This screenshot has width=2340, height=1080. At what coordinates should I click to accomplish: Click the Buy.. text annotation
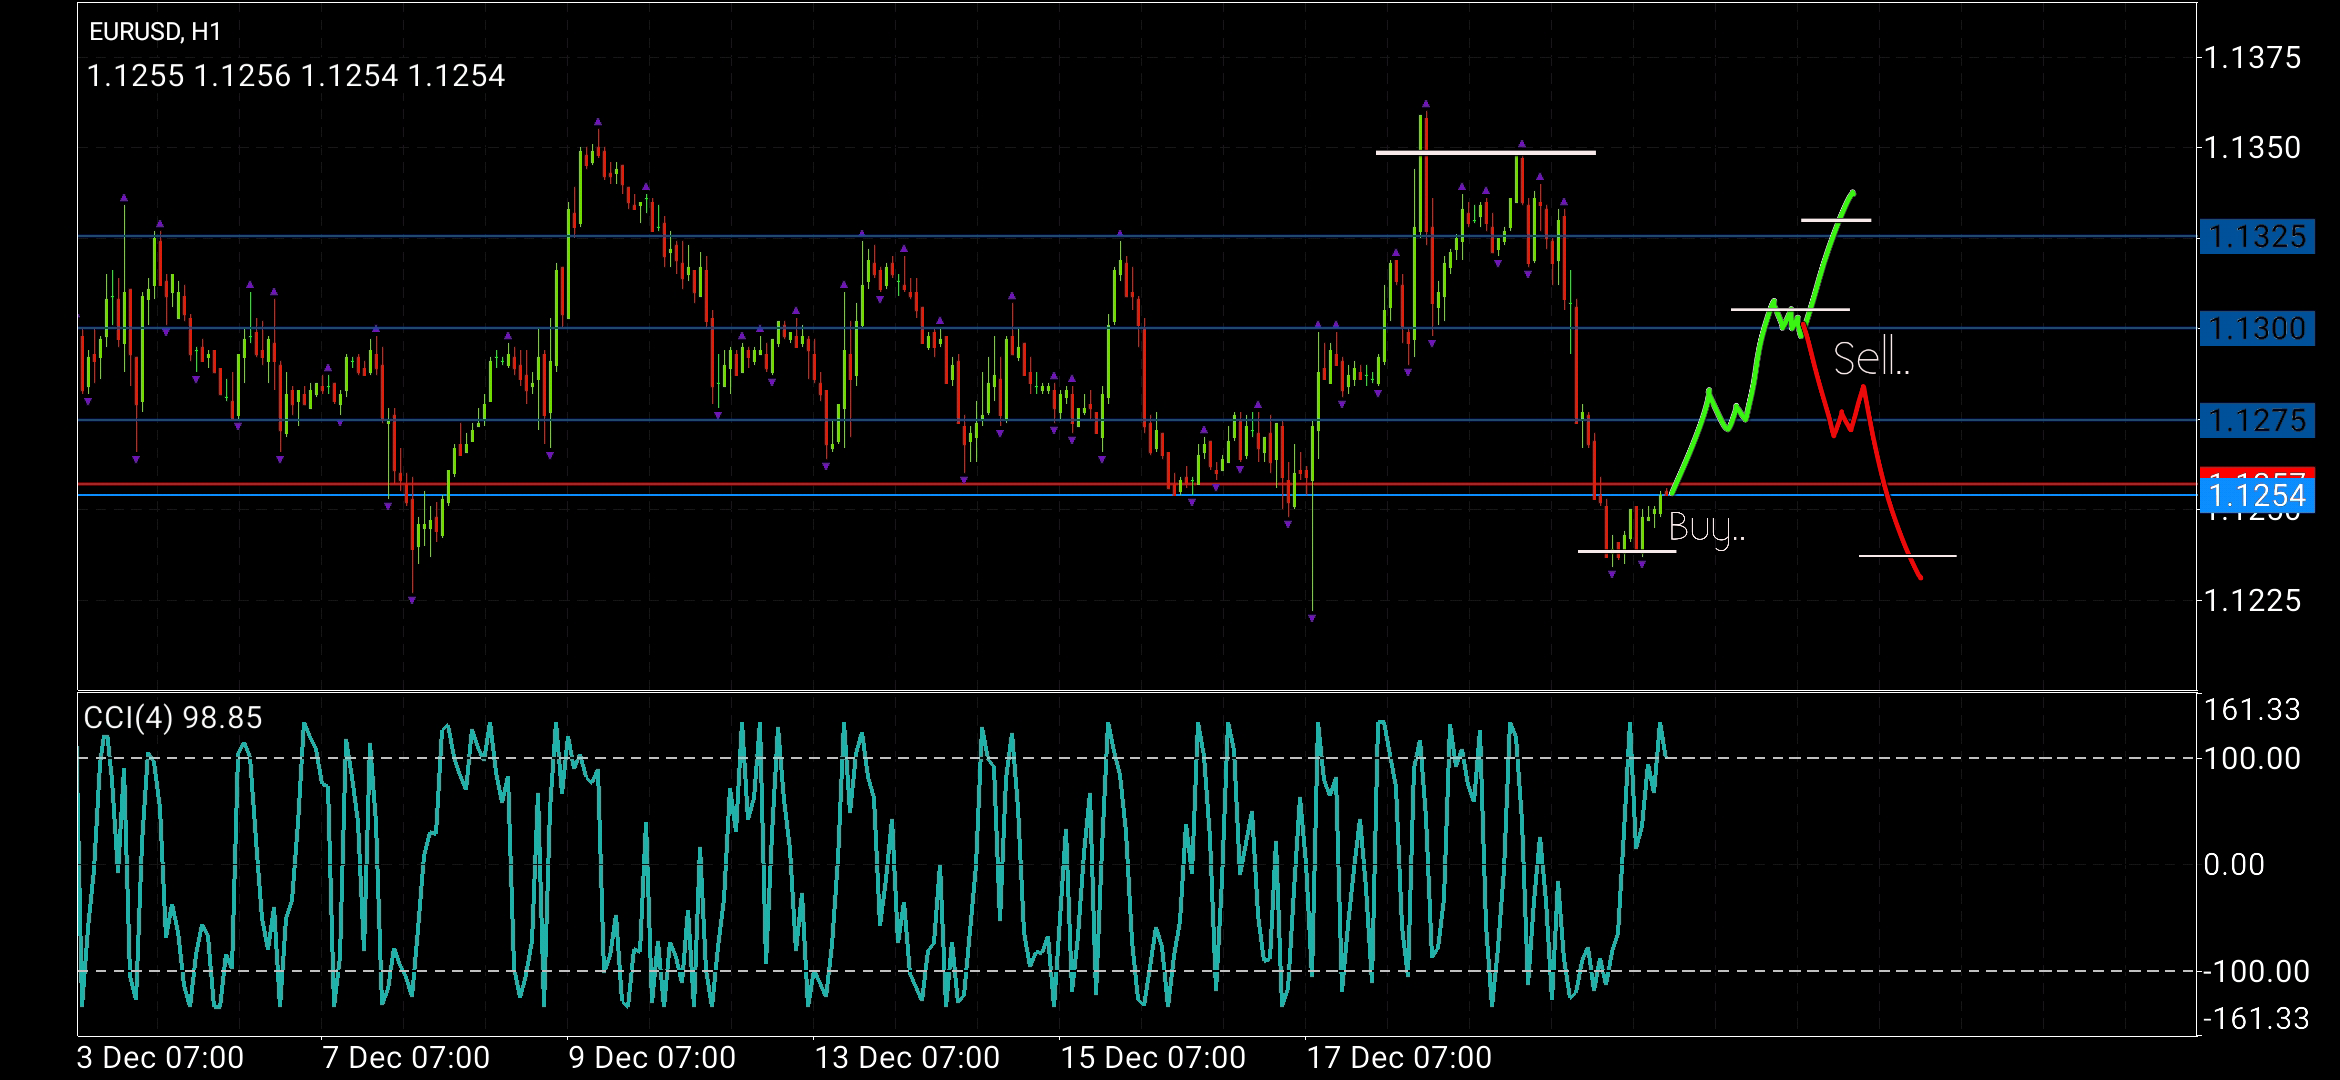click(1707, 527)
